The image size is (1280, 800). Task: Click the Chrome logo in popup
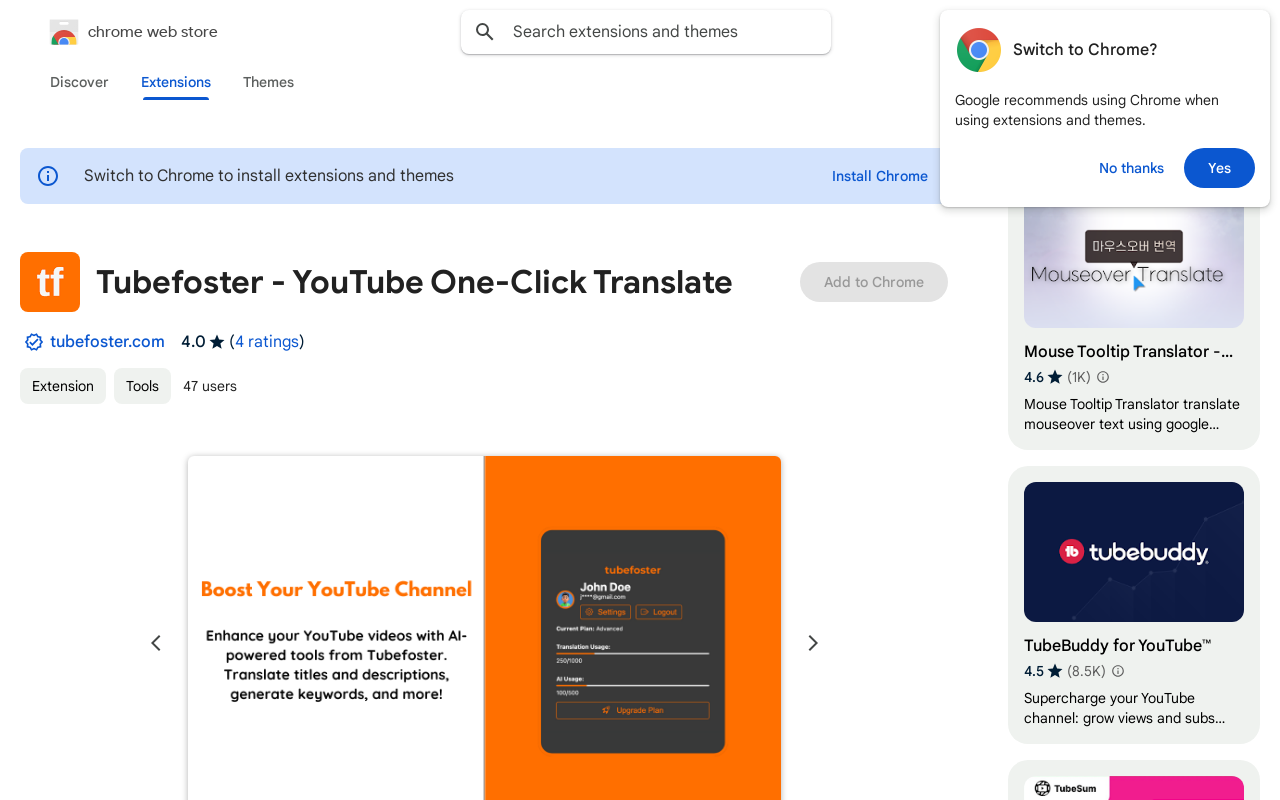tap(978, 50)
